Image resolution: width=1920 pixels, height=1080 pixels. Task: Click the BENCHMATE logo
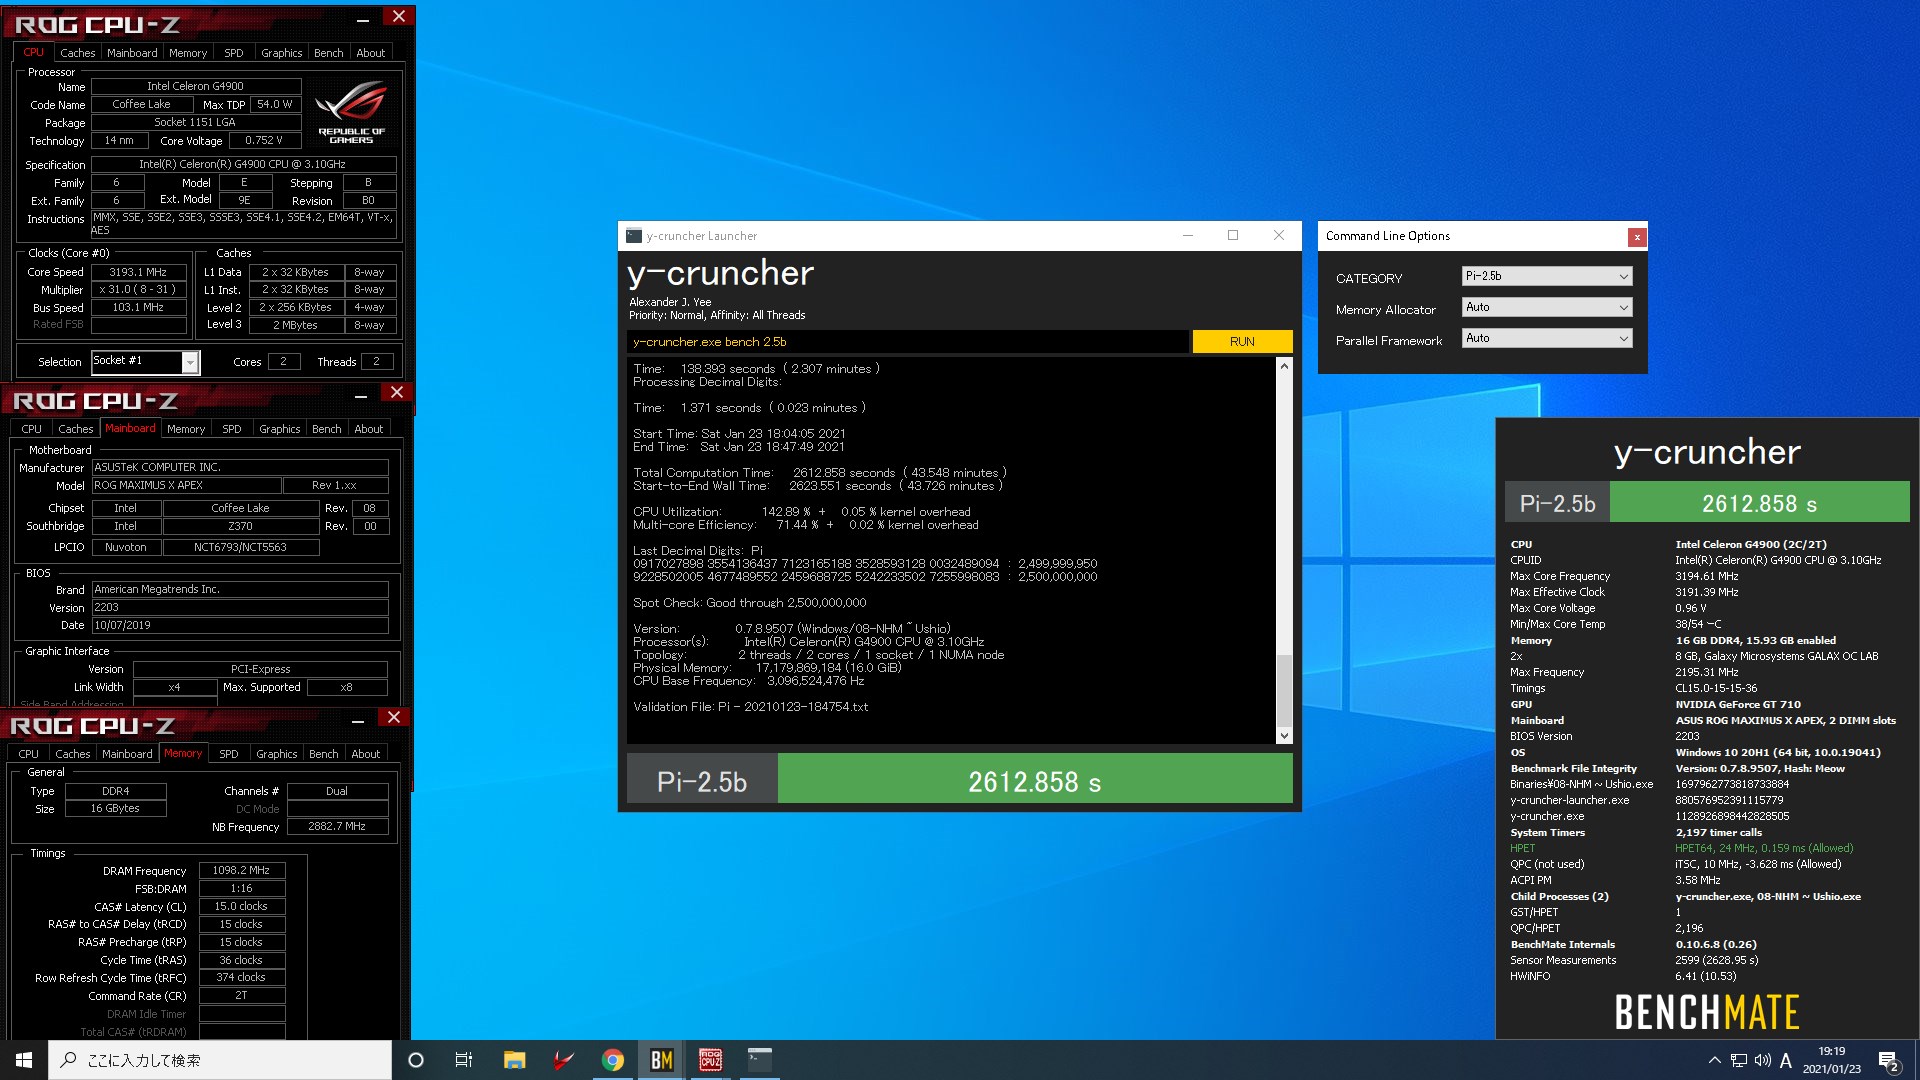(x=1707, y=1012)
